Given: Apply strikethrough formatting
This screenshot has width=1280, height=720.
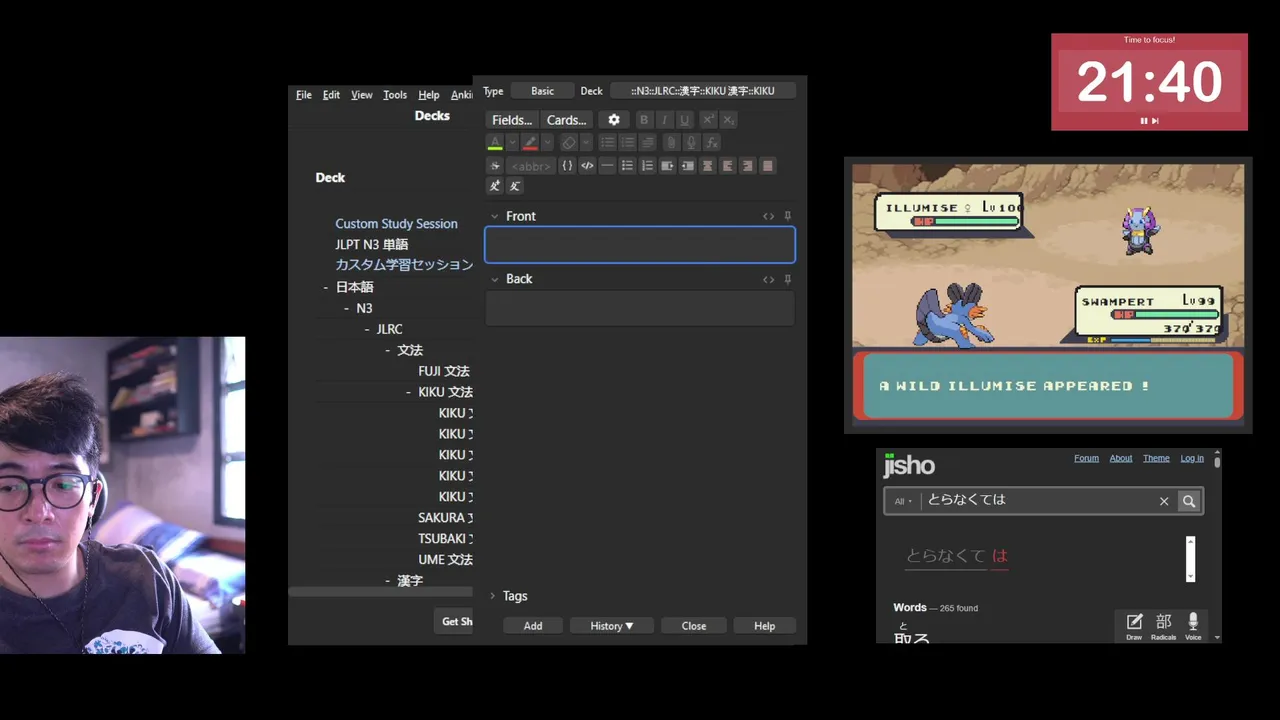Looking at the screenshot, I should [494, 166].
